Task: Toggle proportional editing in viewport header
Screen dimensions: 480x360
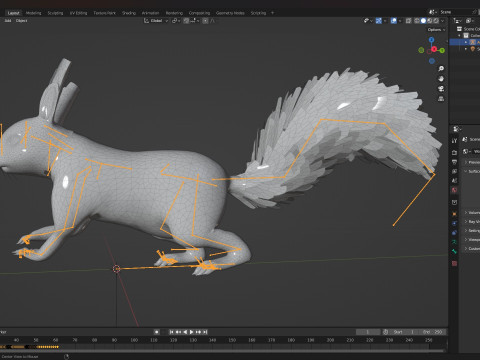Action: 205,21
